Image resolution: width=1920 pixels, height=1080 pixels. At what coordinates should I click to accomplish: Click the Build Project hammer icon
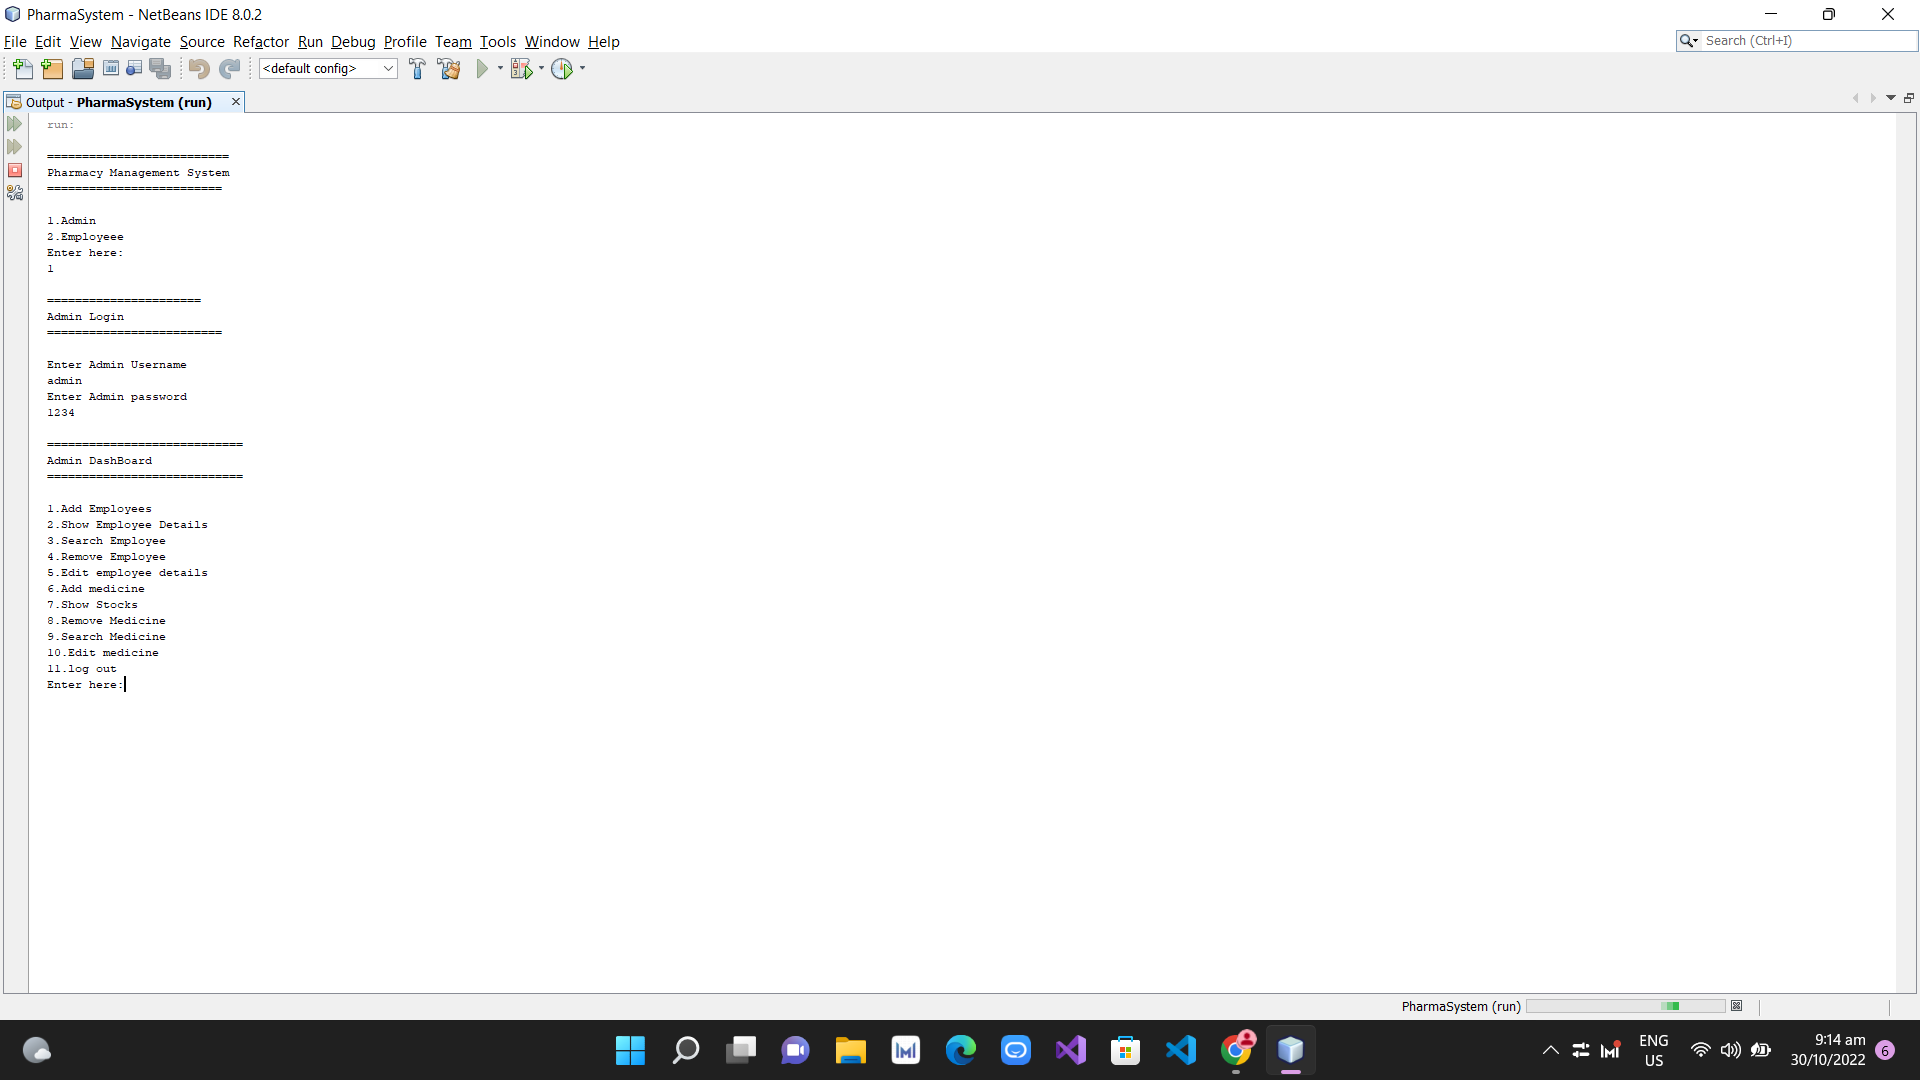click(417, 69)
